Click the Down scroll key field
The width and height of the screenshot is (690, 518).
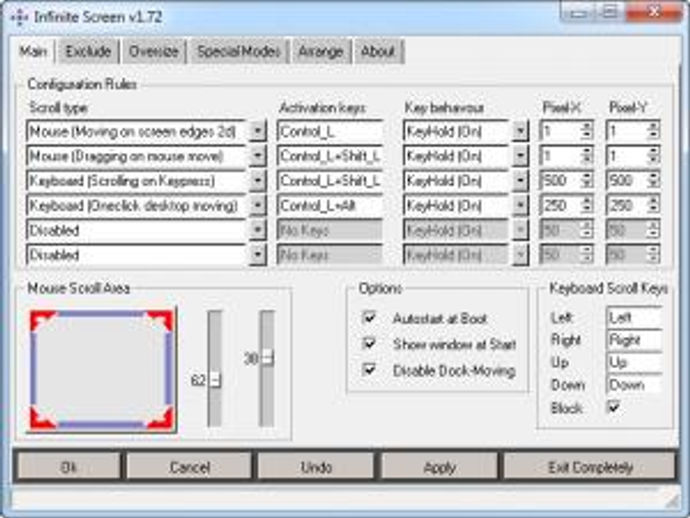(634, 386)
